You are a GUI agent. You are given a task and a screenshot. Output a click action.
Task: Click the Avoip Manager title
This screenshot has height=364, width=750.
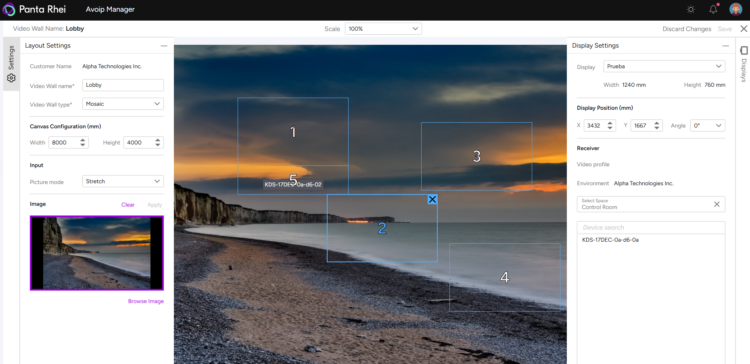(x=110, y=9)
